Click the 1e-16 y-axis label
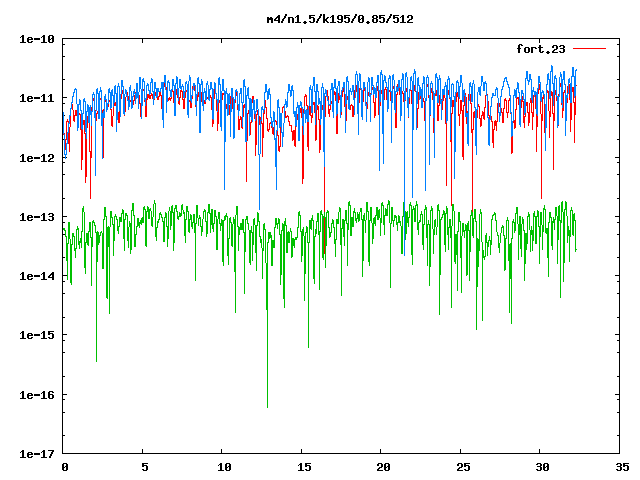The image size is (640, 480). (x=37, y=395)
